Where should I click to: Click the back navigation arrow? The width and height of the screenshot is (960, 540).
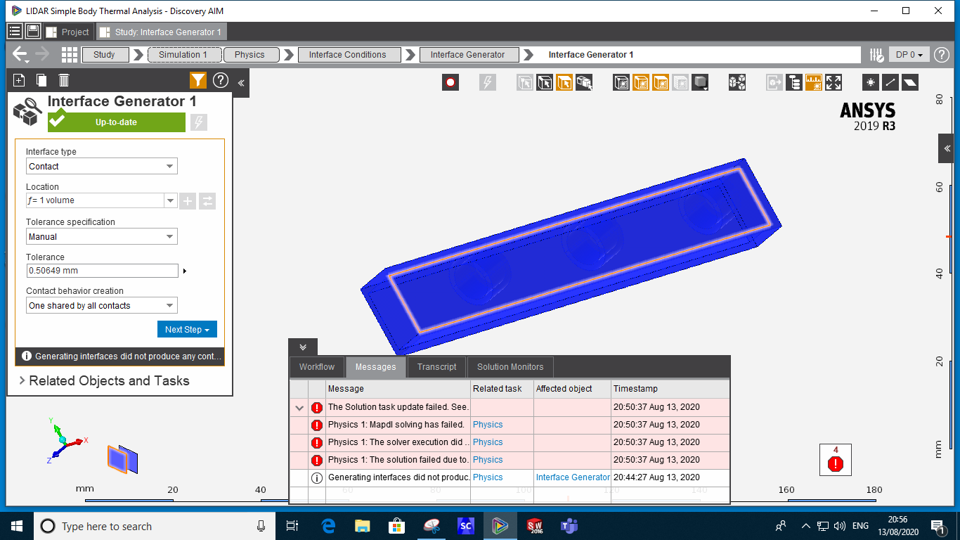20,54
